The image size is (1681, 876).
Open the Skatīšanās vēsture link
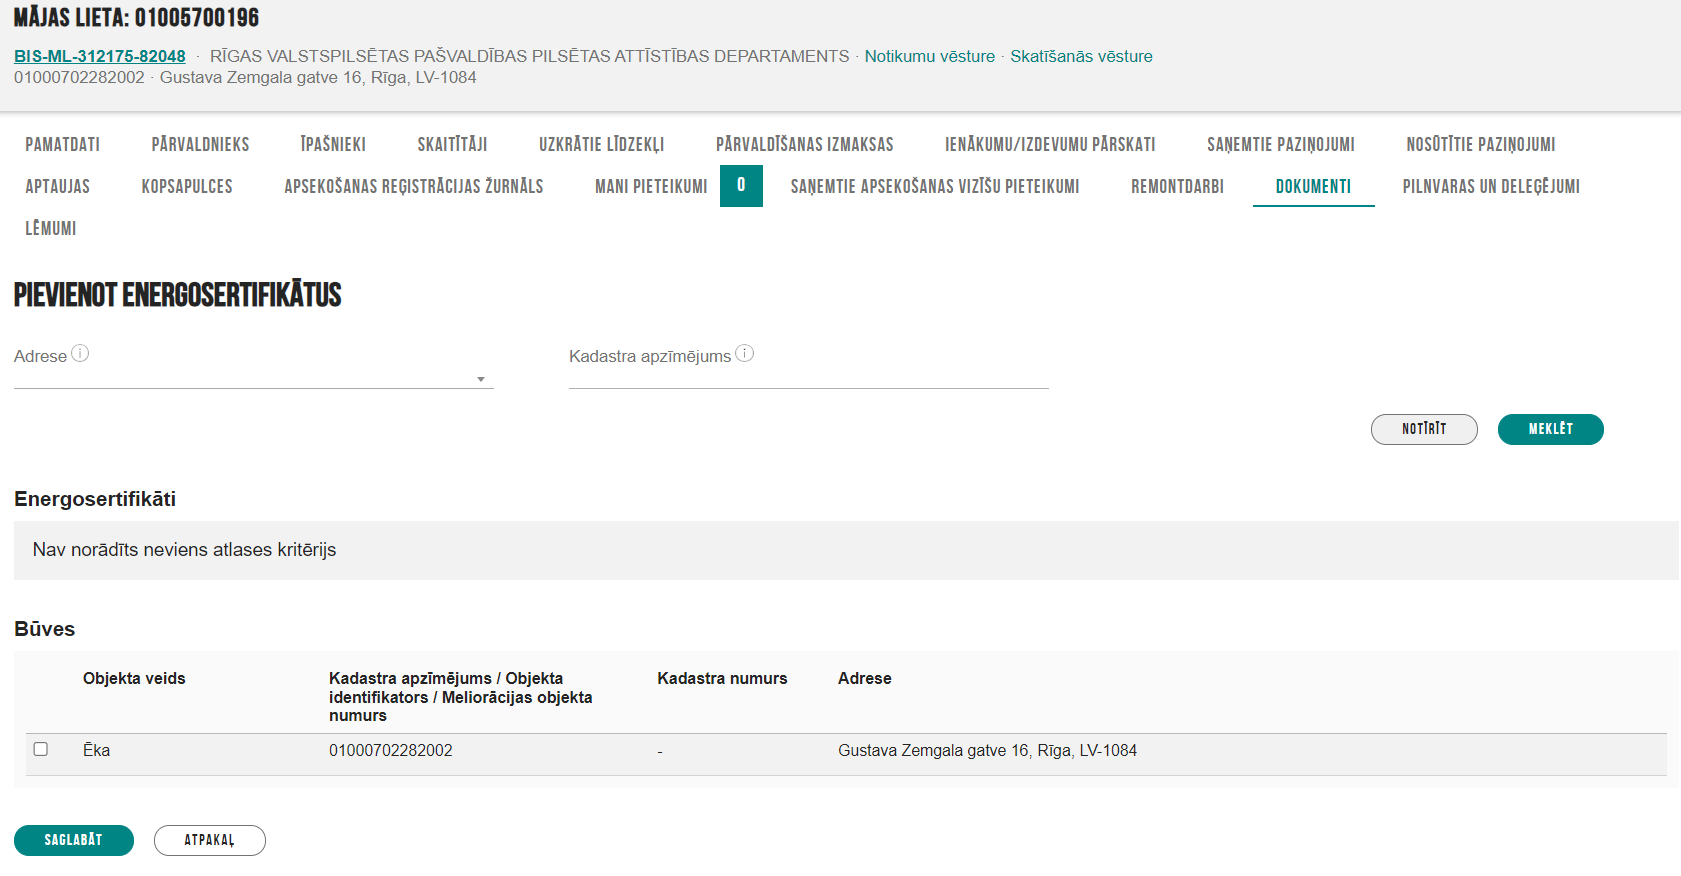click(1081, 56)
